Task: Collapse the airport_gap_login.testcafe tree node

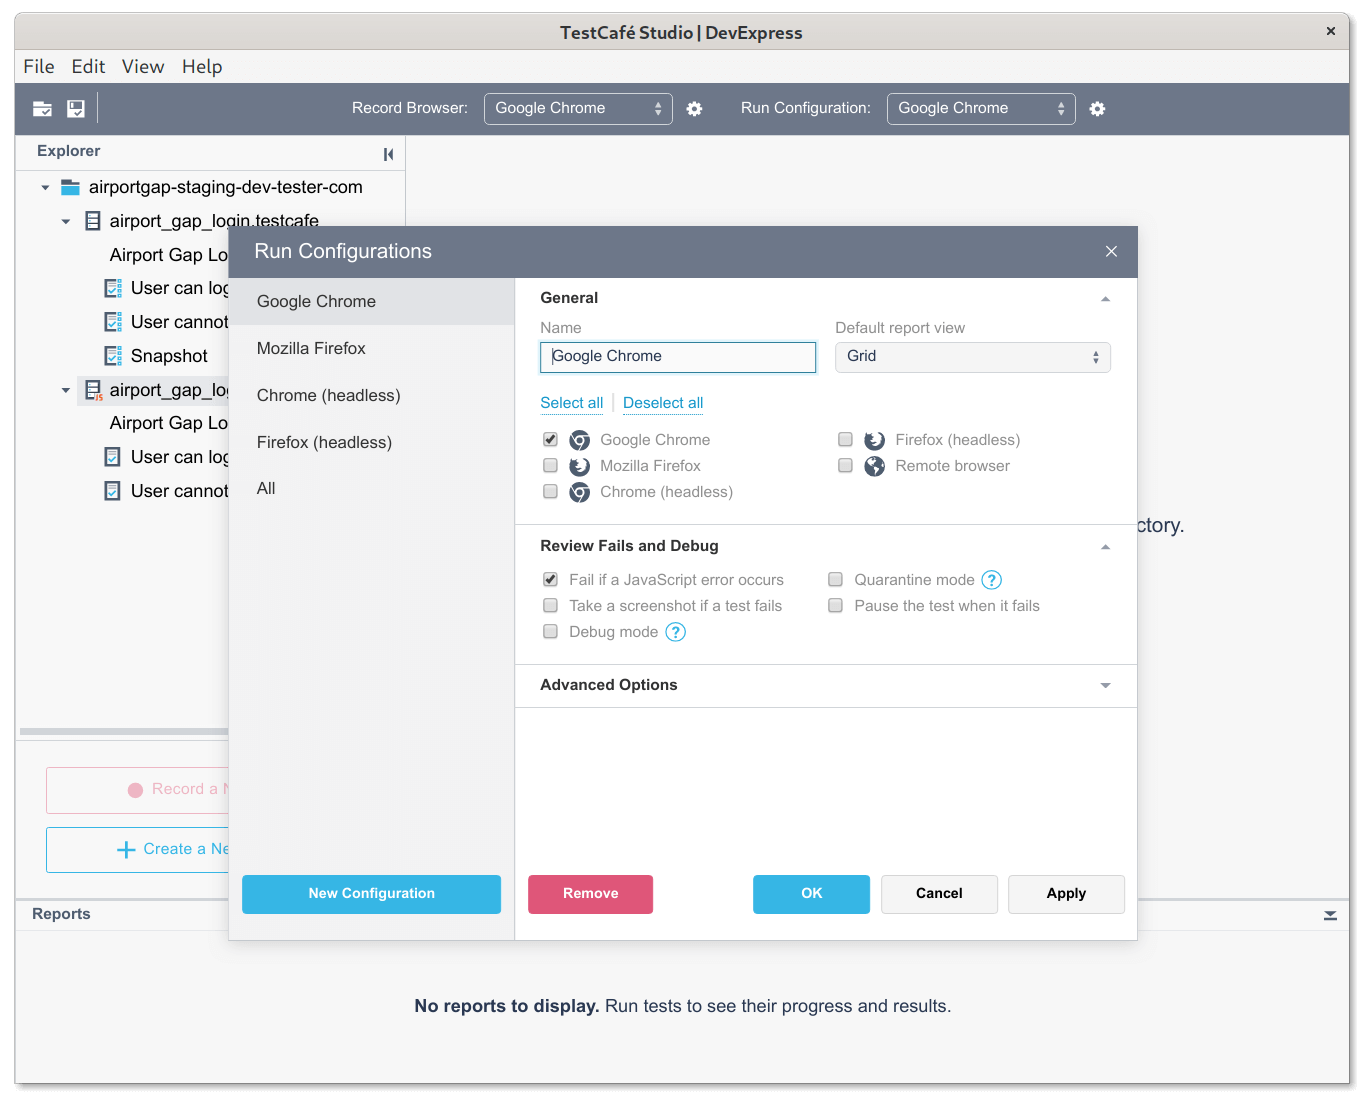Action: [66, 222]
